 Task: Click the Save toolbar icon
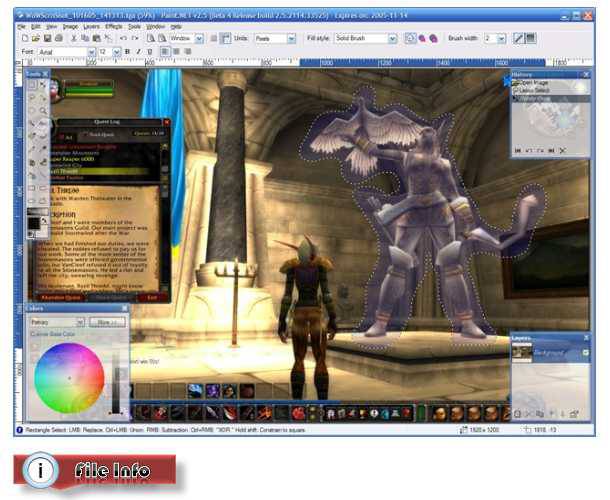coord(47,38)
